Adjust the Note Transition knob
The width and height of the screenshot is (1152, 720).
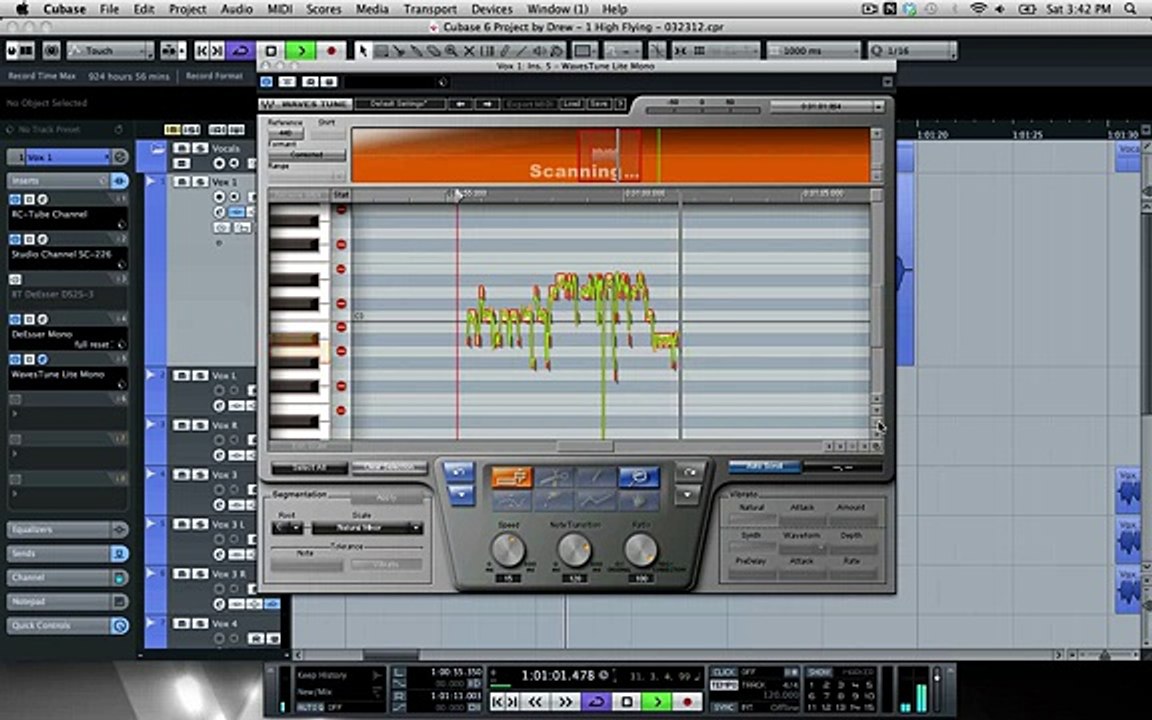(x=575, y=549)
